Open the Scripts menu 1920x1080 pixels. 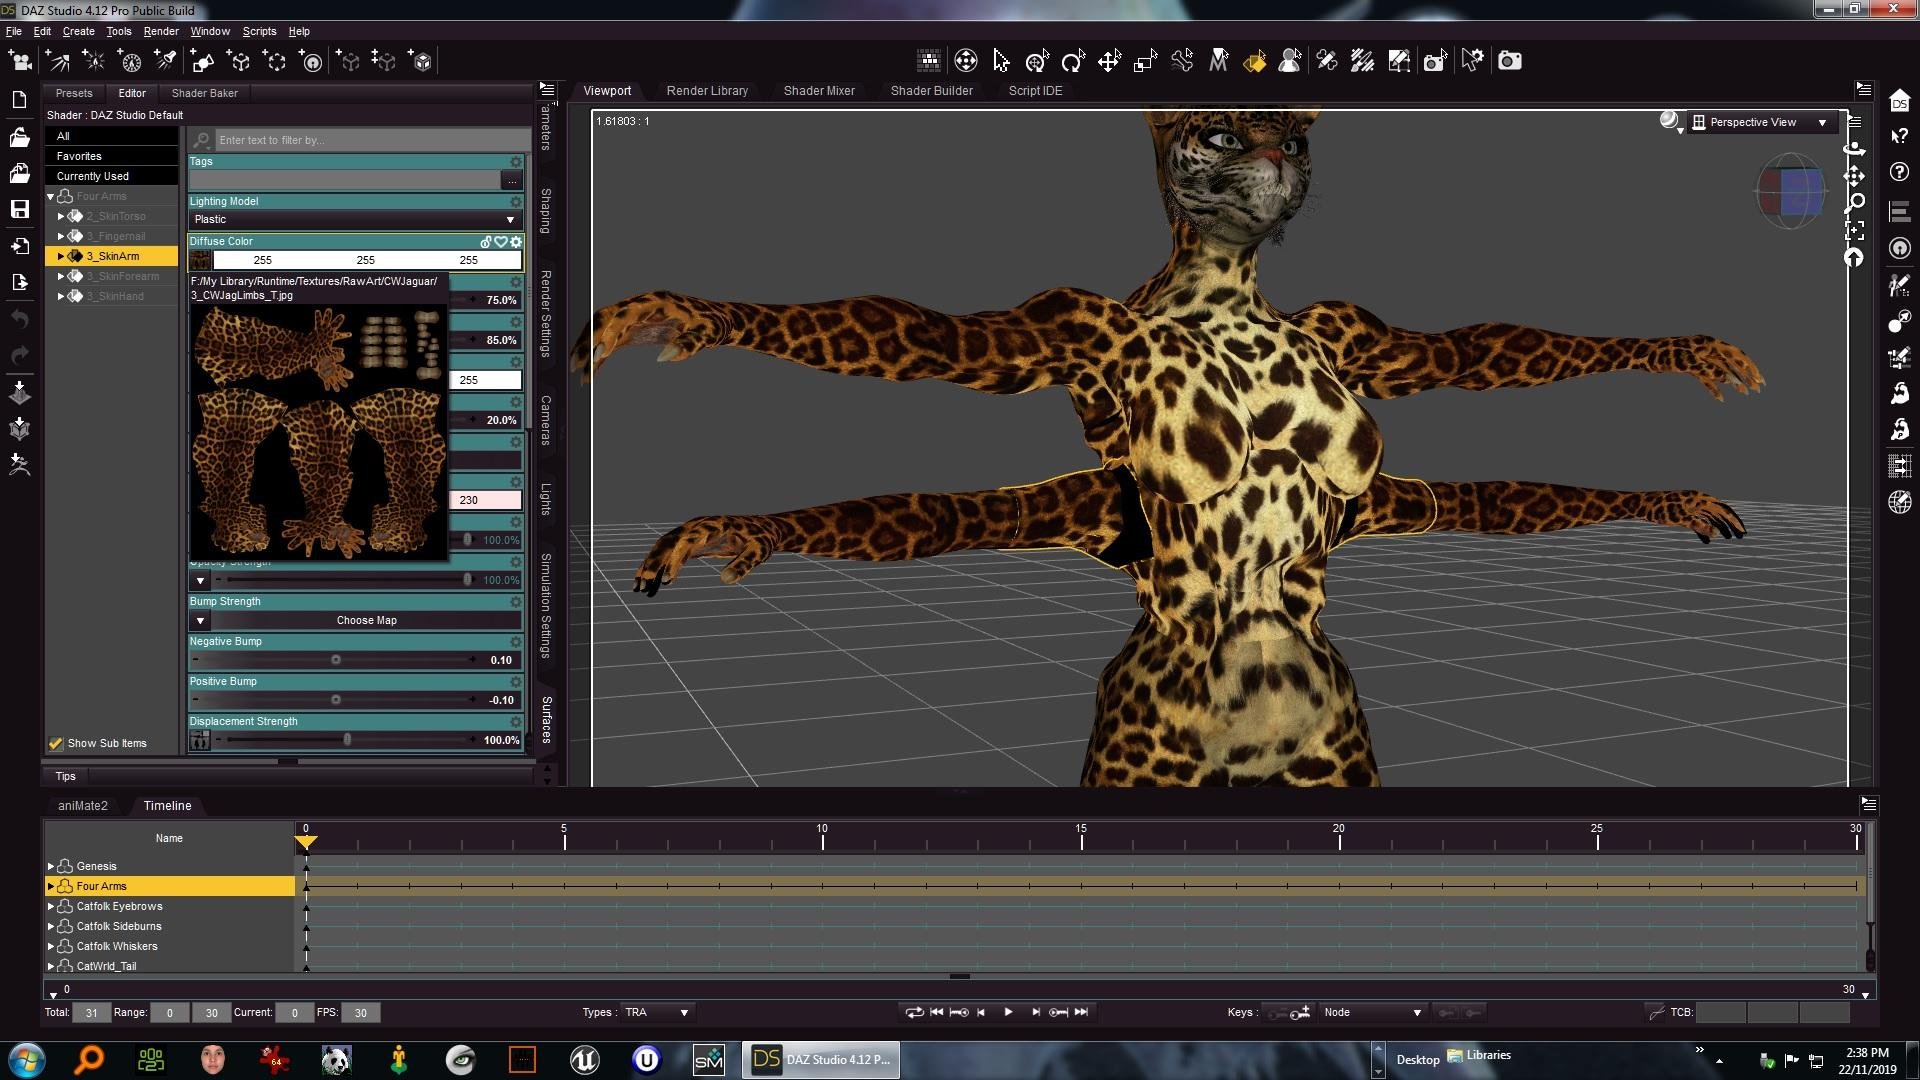[259, 31]
